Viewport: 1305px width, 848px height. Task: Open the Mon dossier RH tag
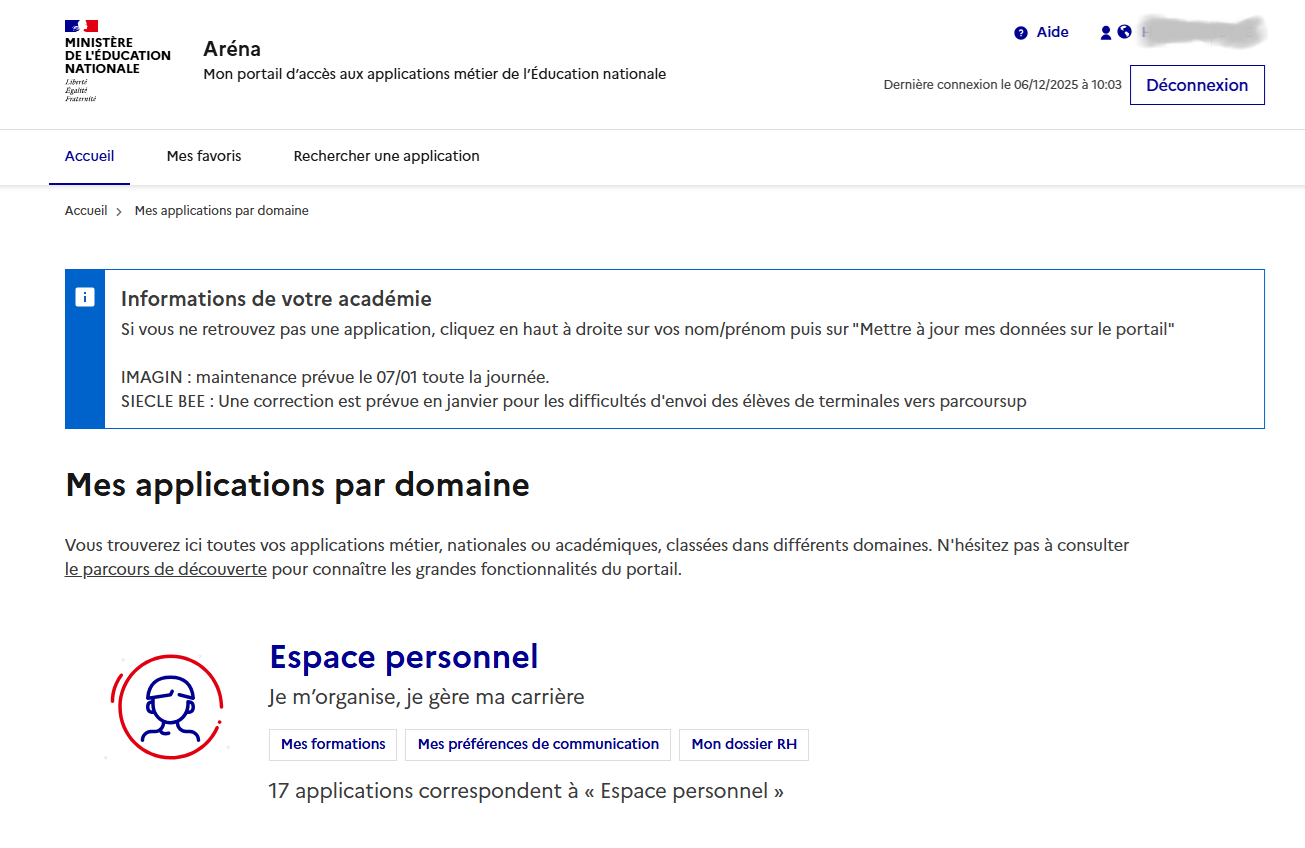(x=744, y=744)
